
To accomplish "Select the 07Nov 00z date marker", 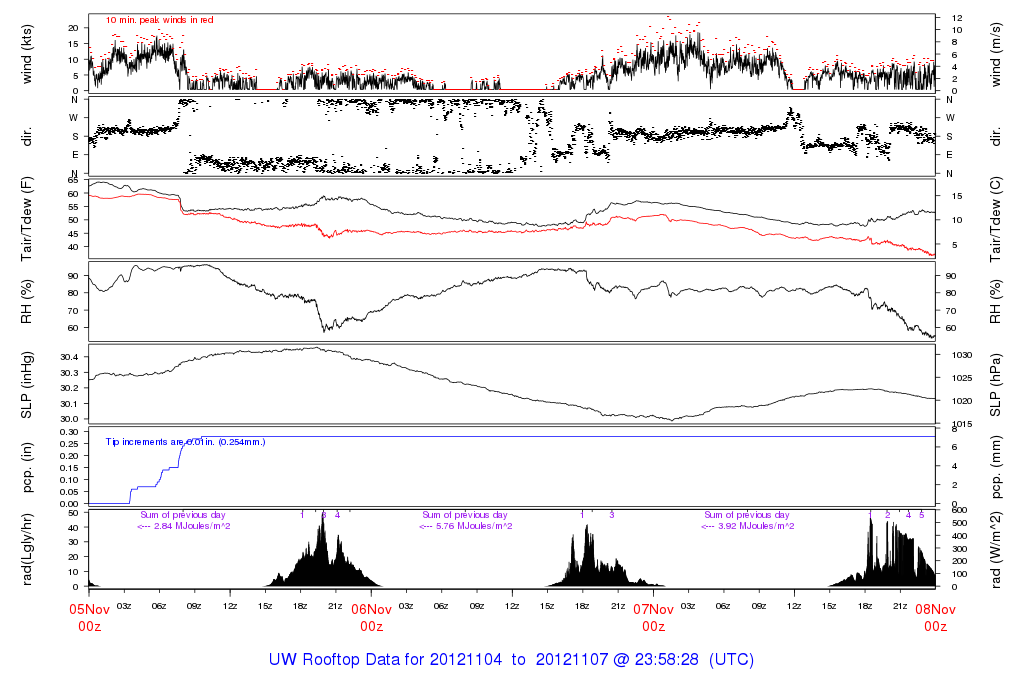I will coord(653,617).
